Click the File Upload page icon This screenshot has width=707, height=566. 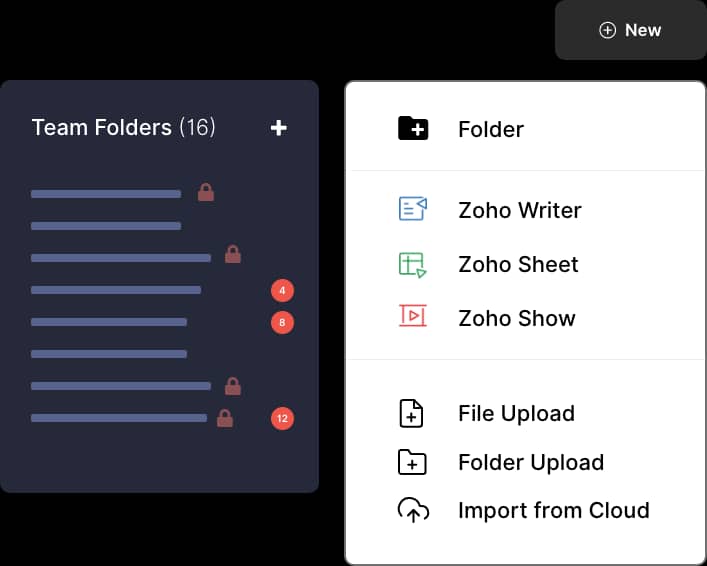411,413
